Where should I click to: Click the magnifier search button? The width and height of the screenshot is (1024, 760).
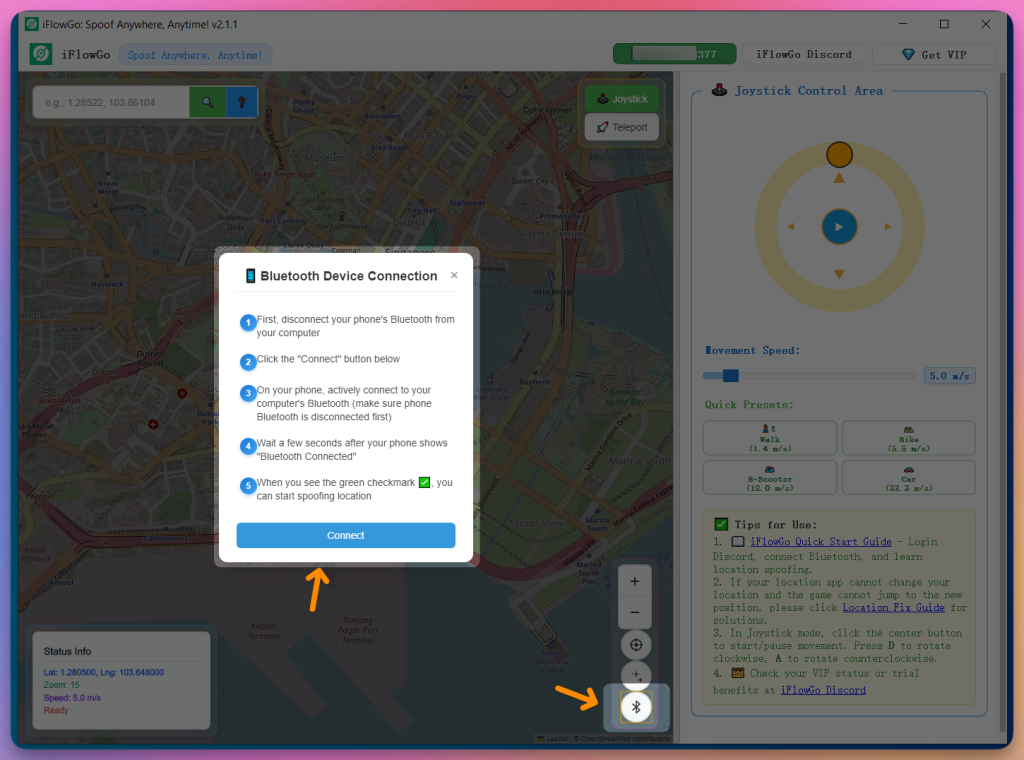click(x=208, y=103)
